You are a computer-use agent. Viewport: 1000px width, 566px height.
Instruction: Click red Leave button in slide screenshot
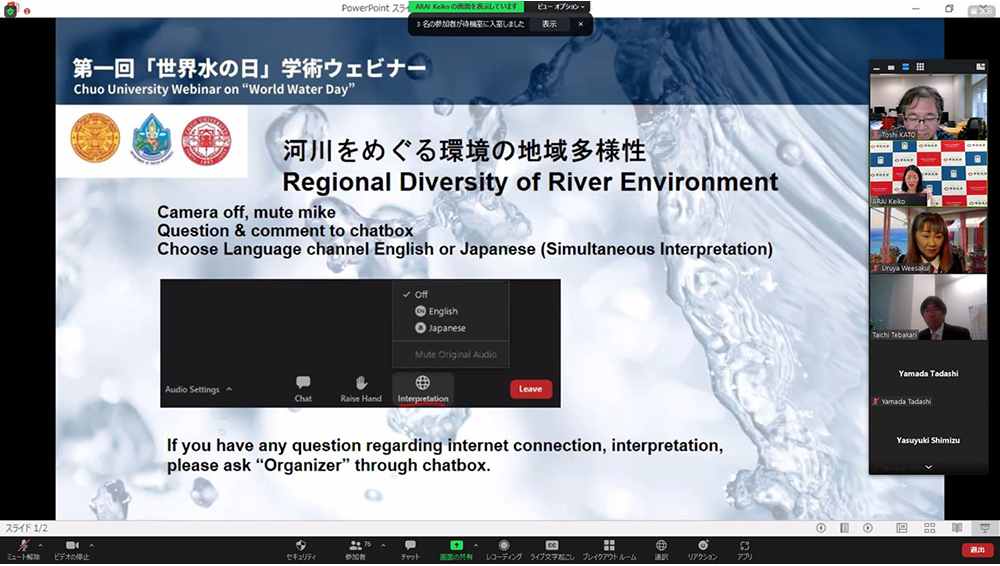(531, 389)
